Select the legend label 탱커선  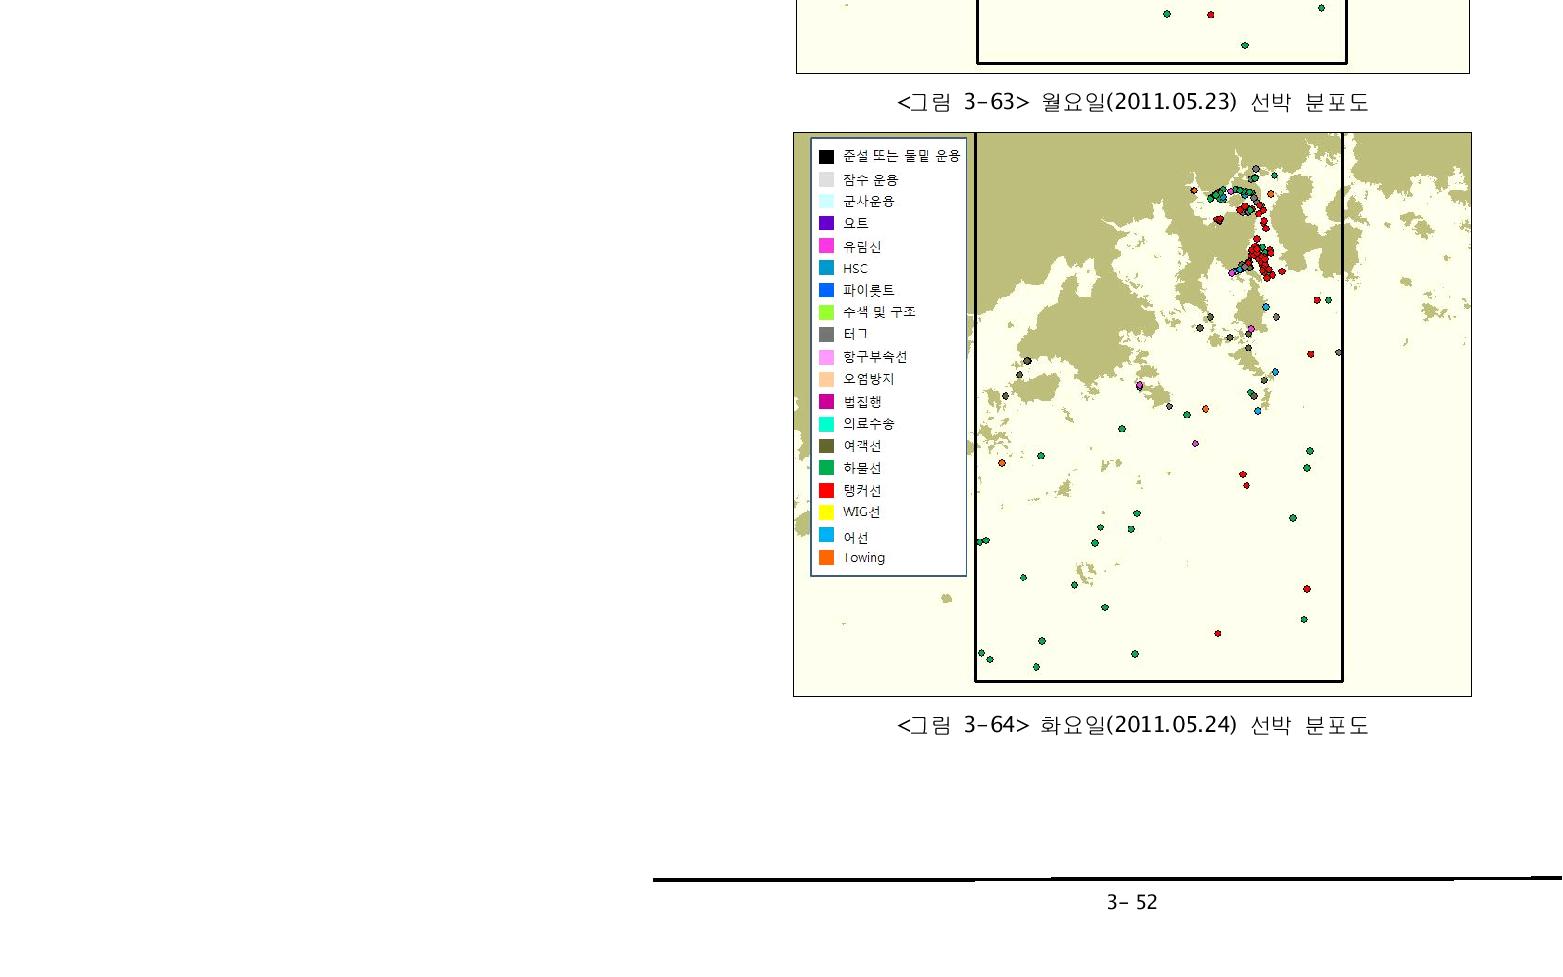click(862, 491)
